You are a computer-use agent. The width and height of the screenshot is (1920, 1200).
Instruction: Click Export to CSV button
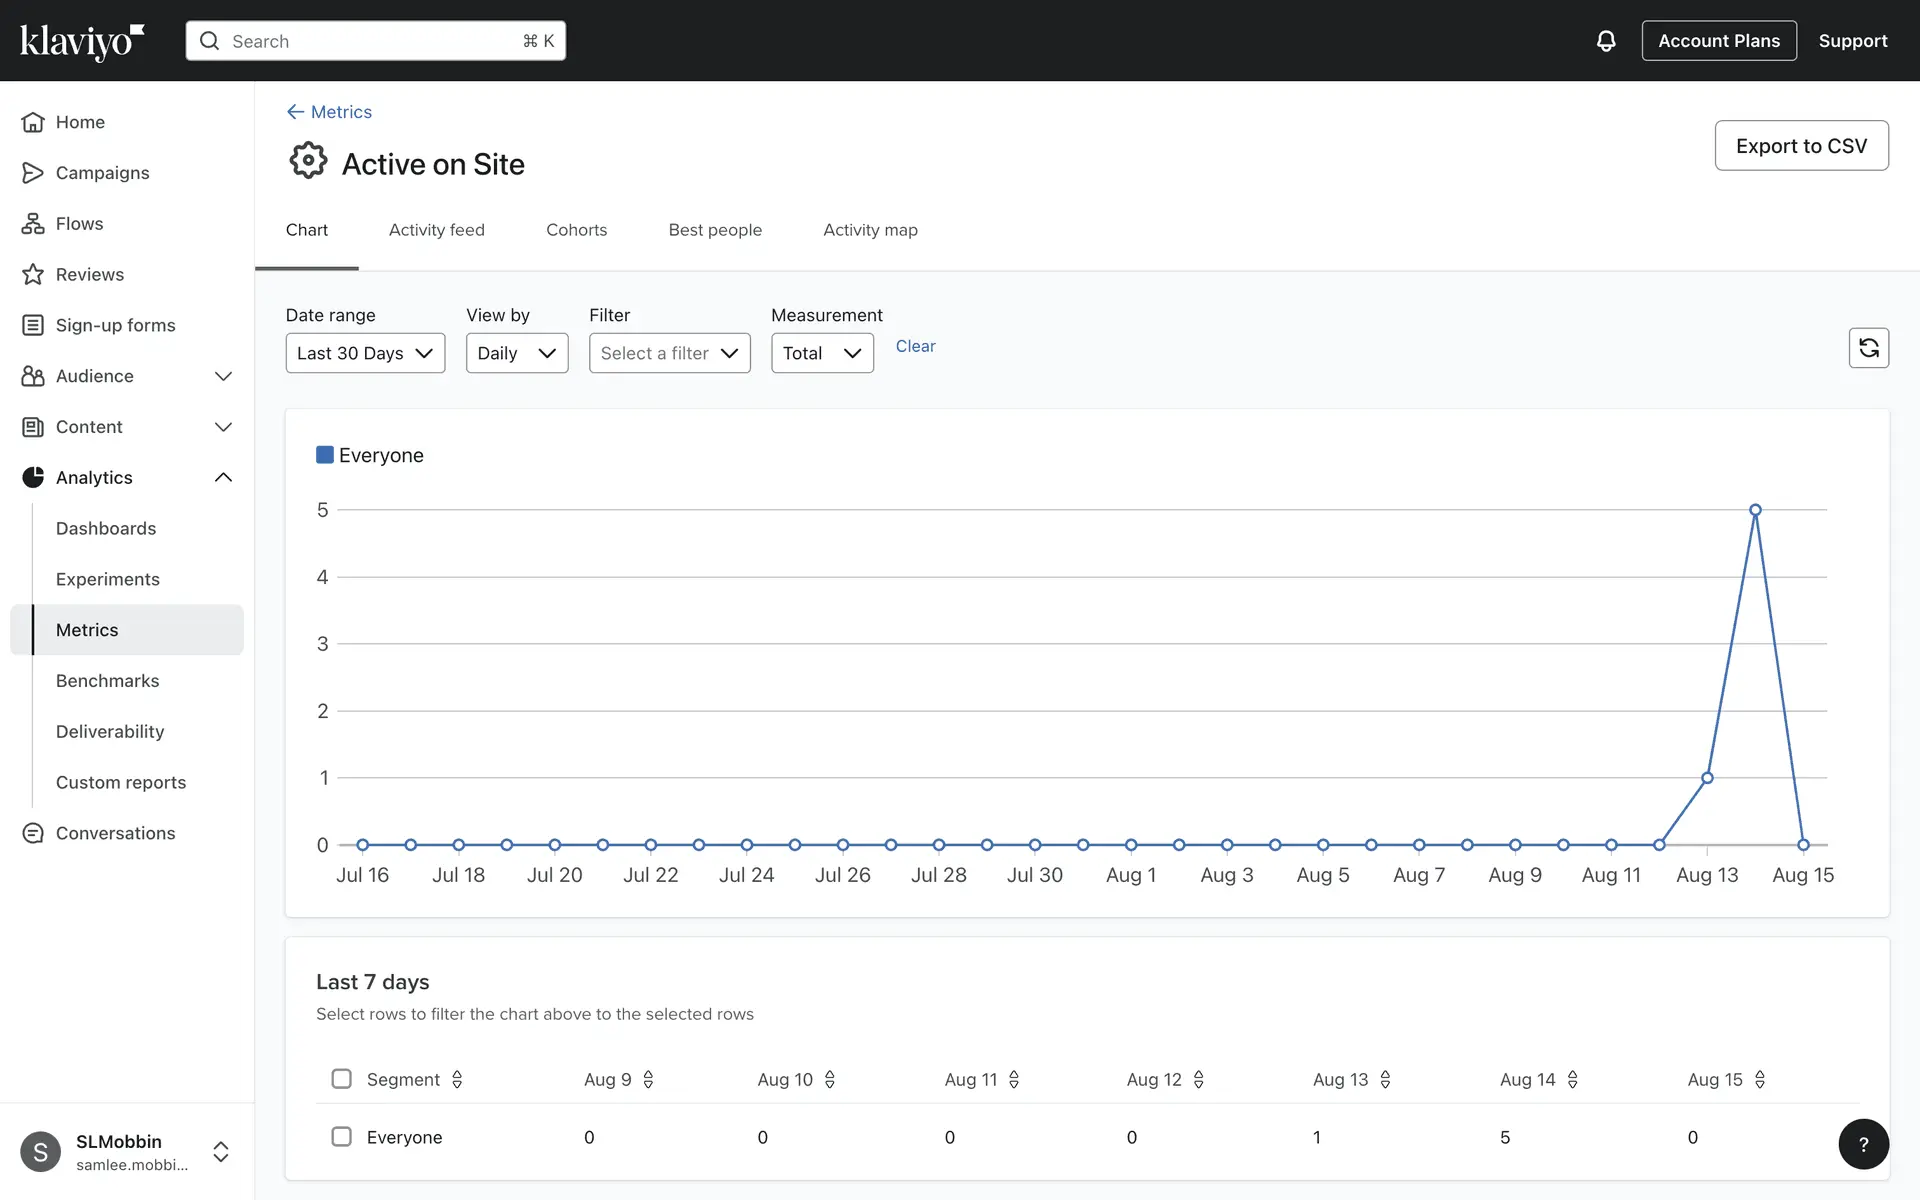(x=1801, y=146)
